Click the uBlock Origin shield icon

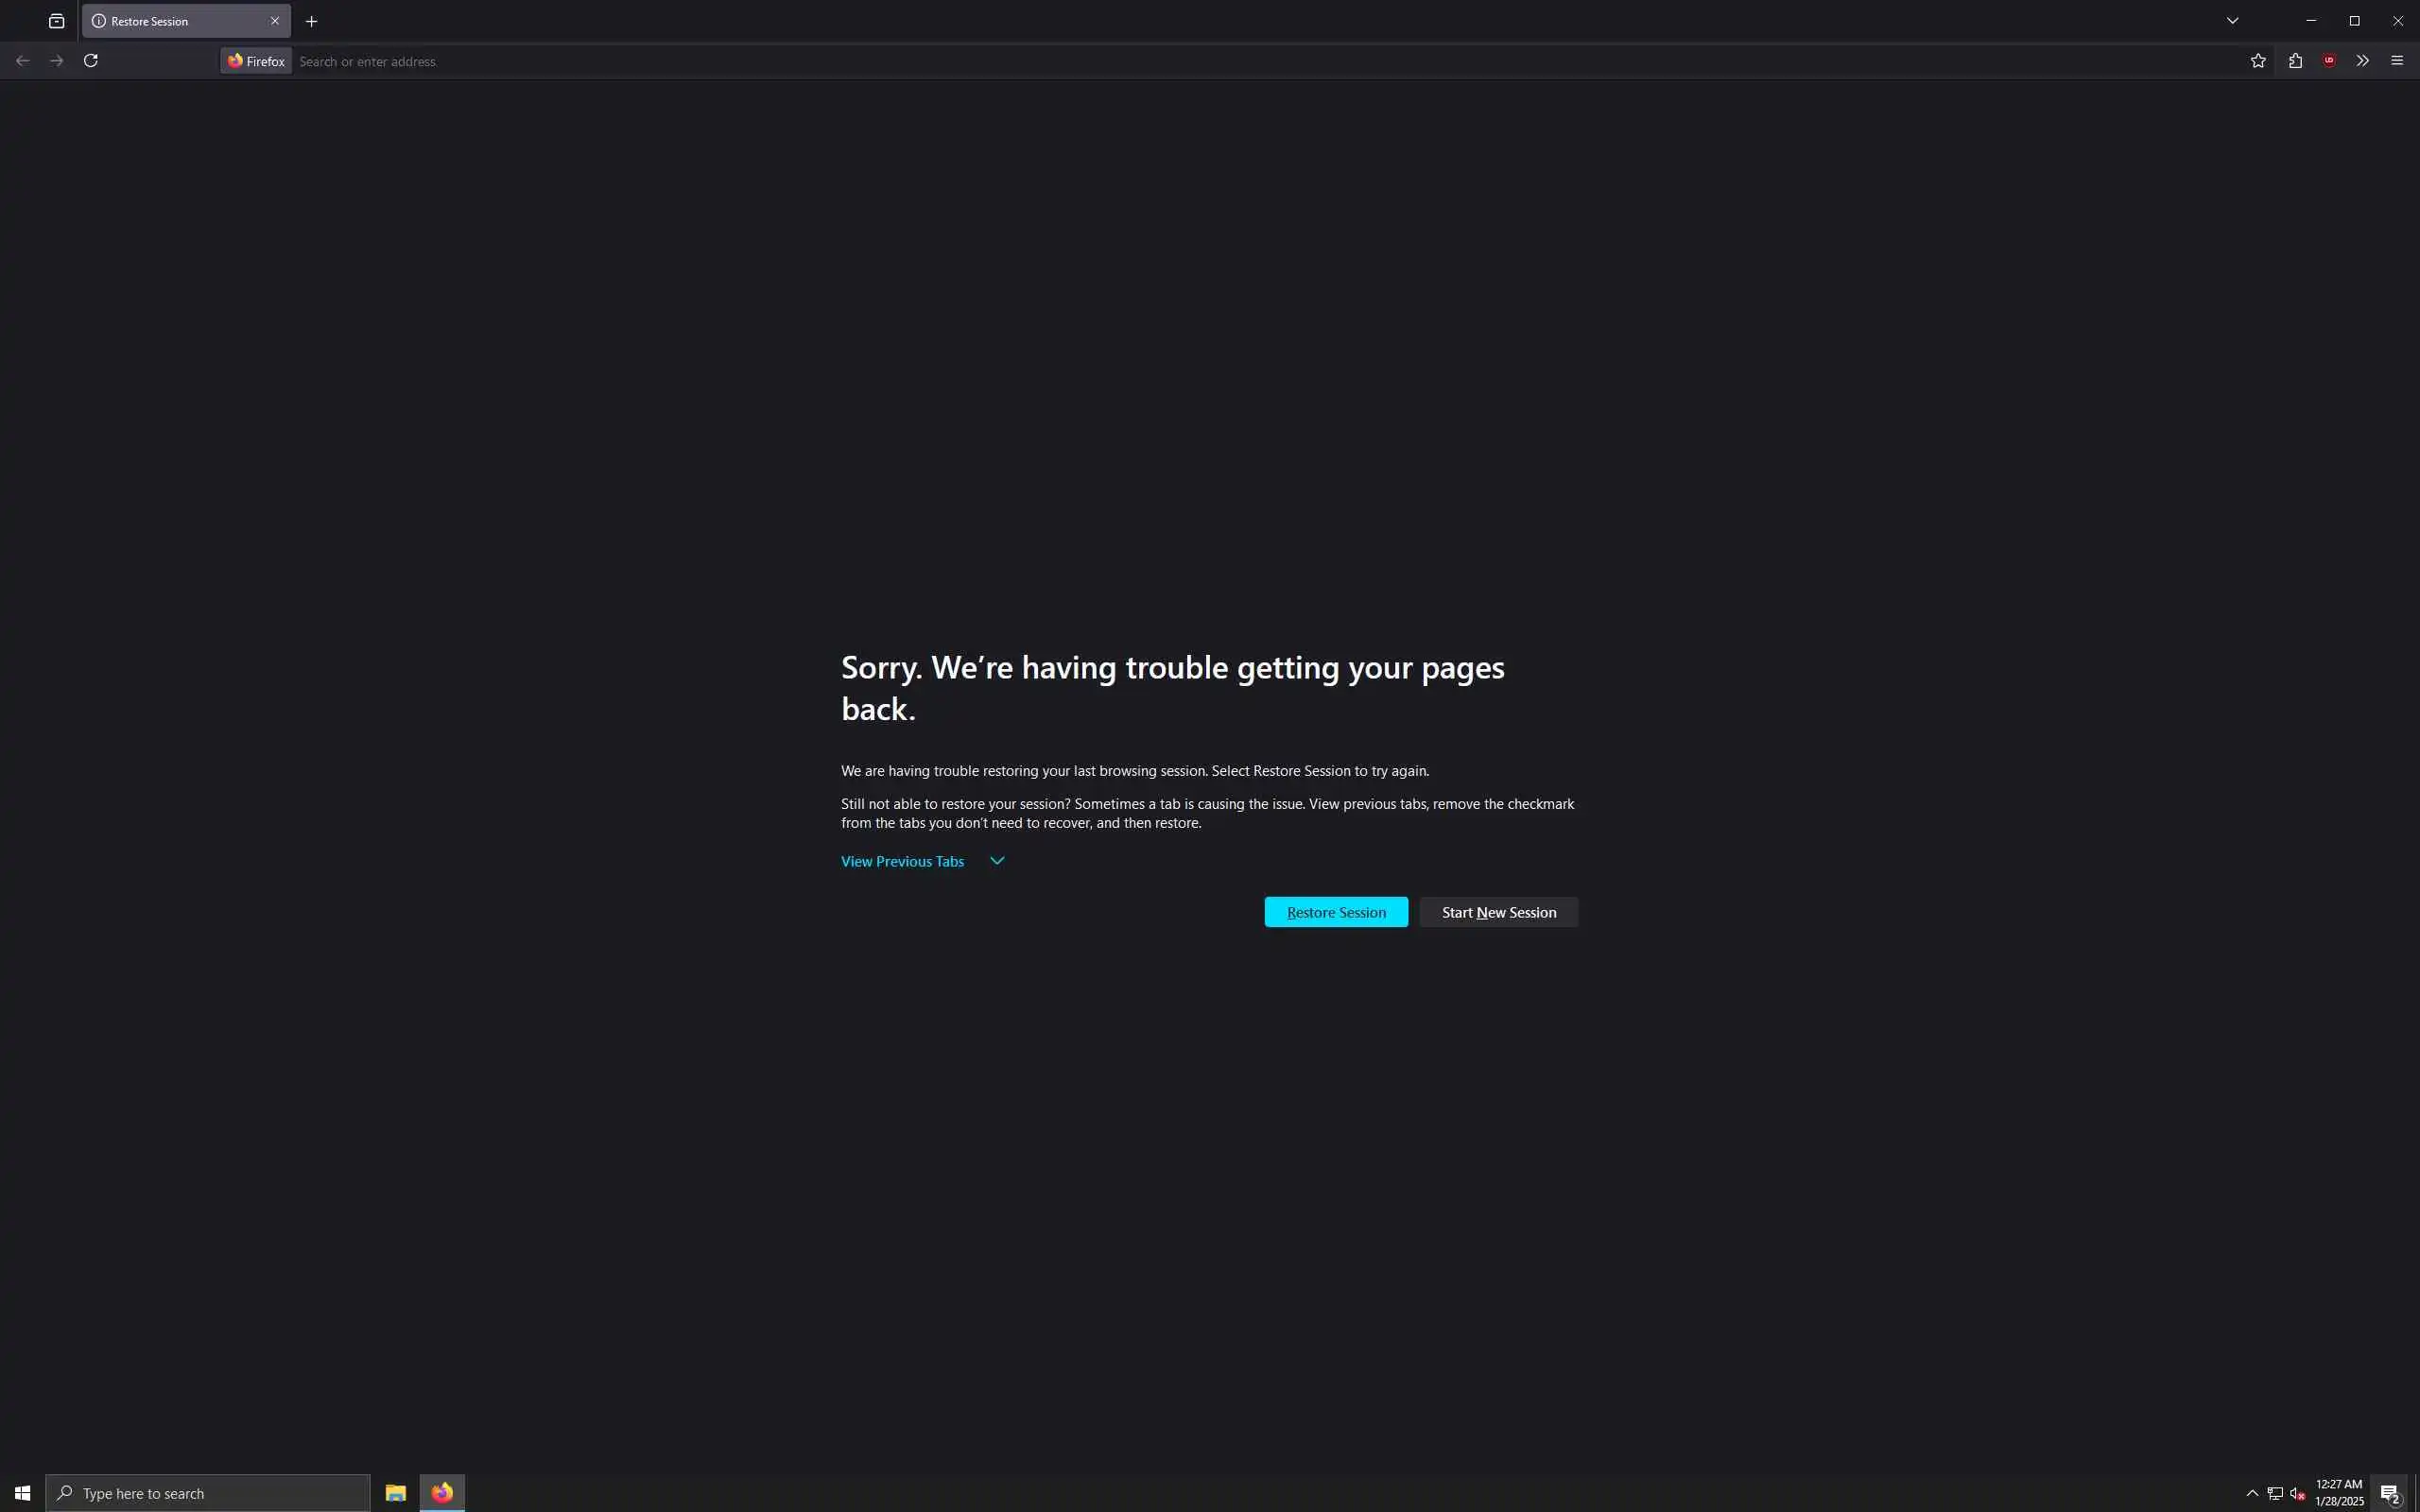[x=2329, y=61]
